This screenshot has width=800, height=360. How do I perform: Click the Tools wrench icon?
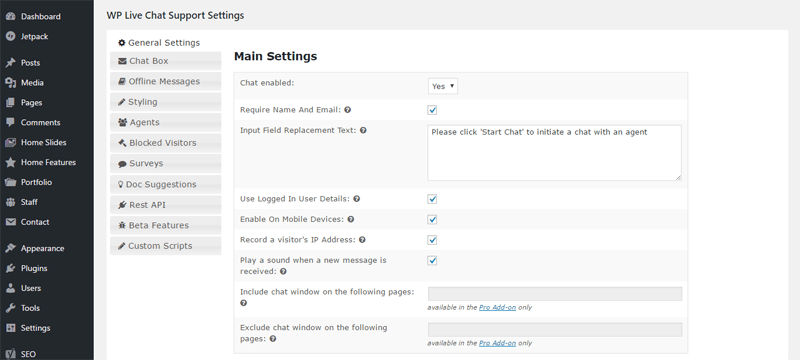pyautogui.click(x=10, y=308)
